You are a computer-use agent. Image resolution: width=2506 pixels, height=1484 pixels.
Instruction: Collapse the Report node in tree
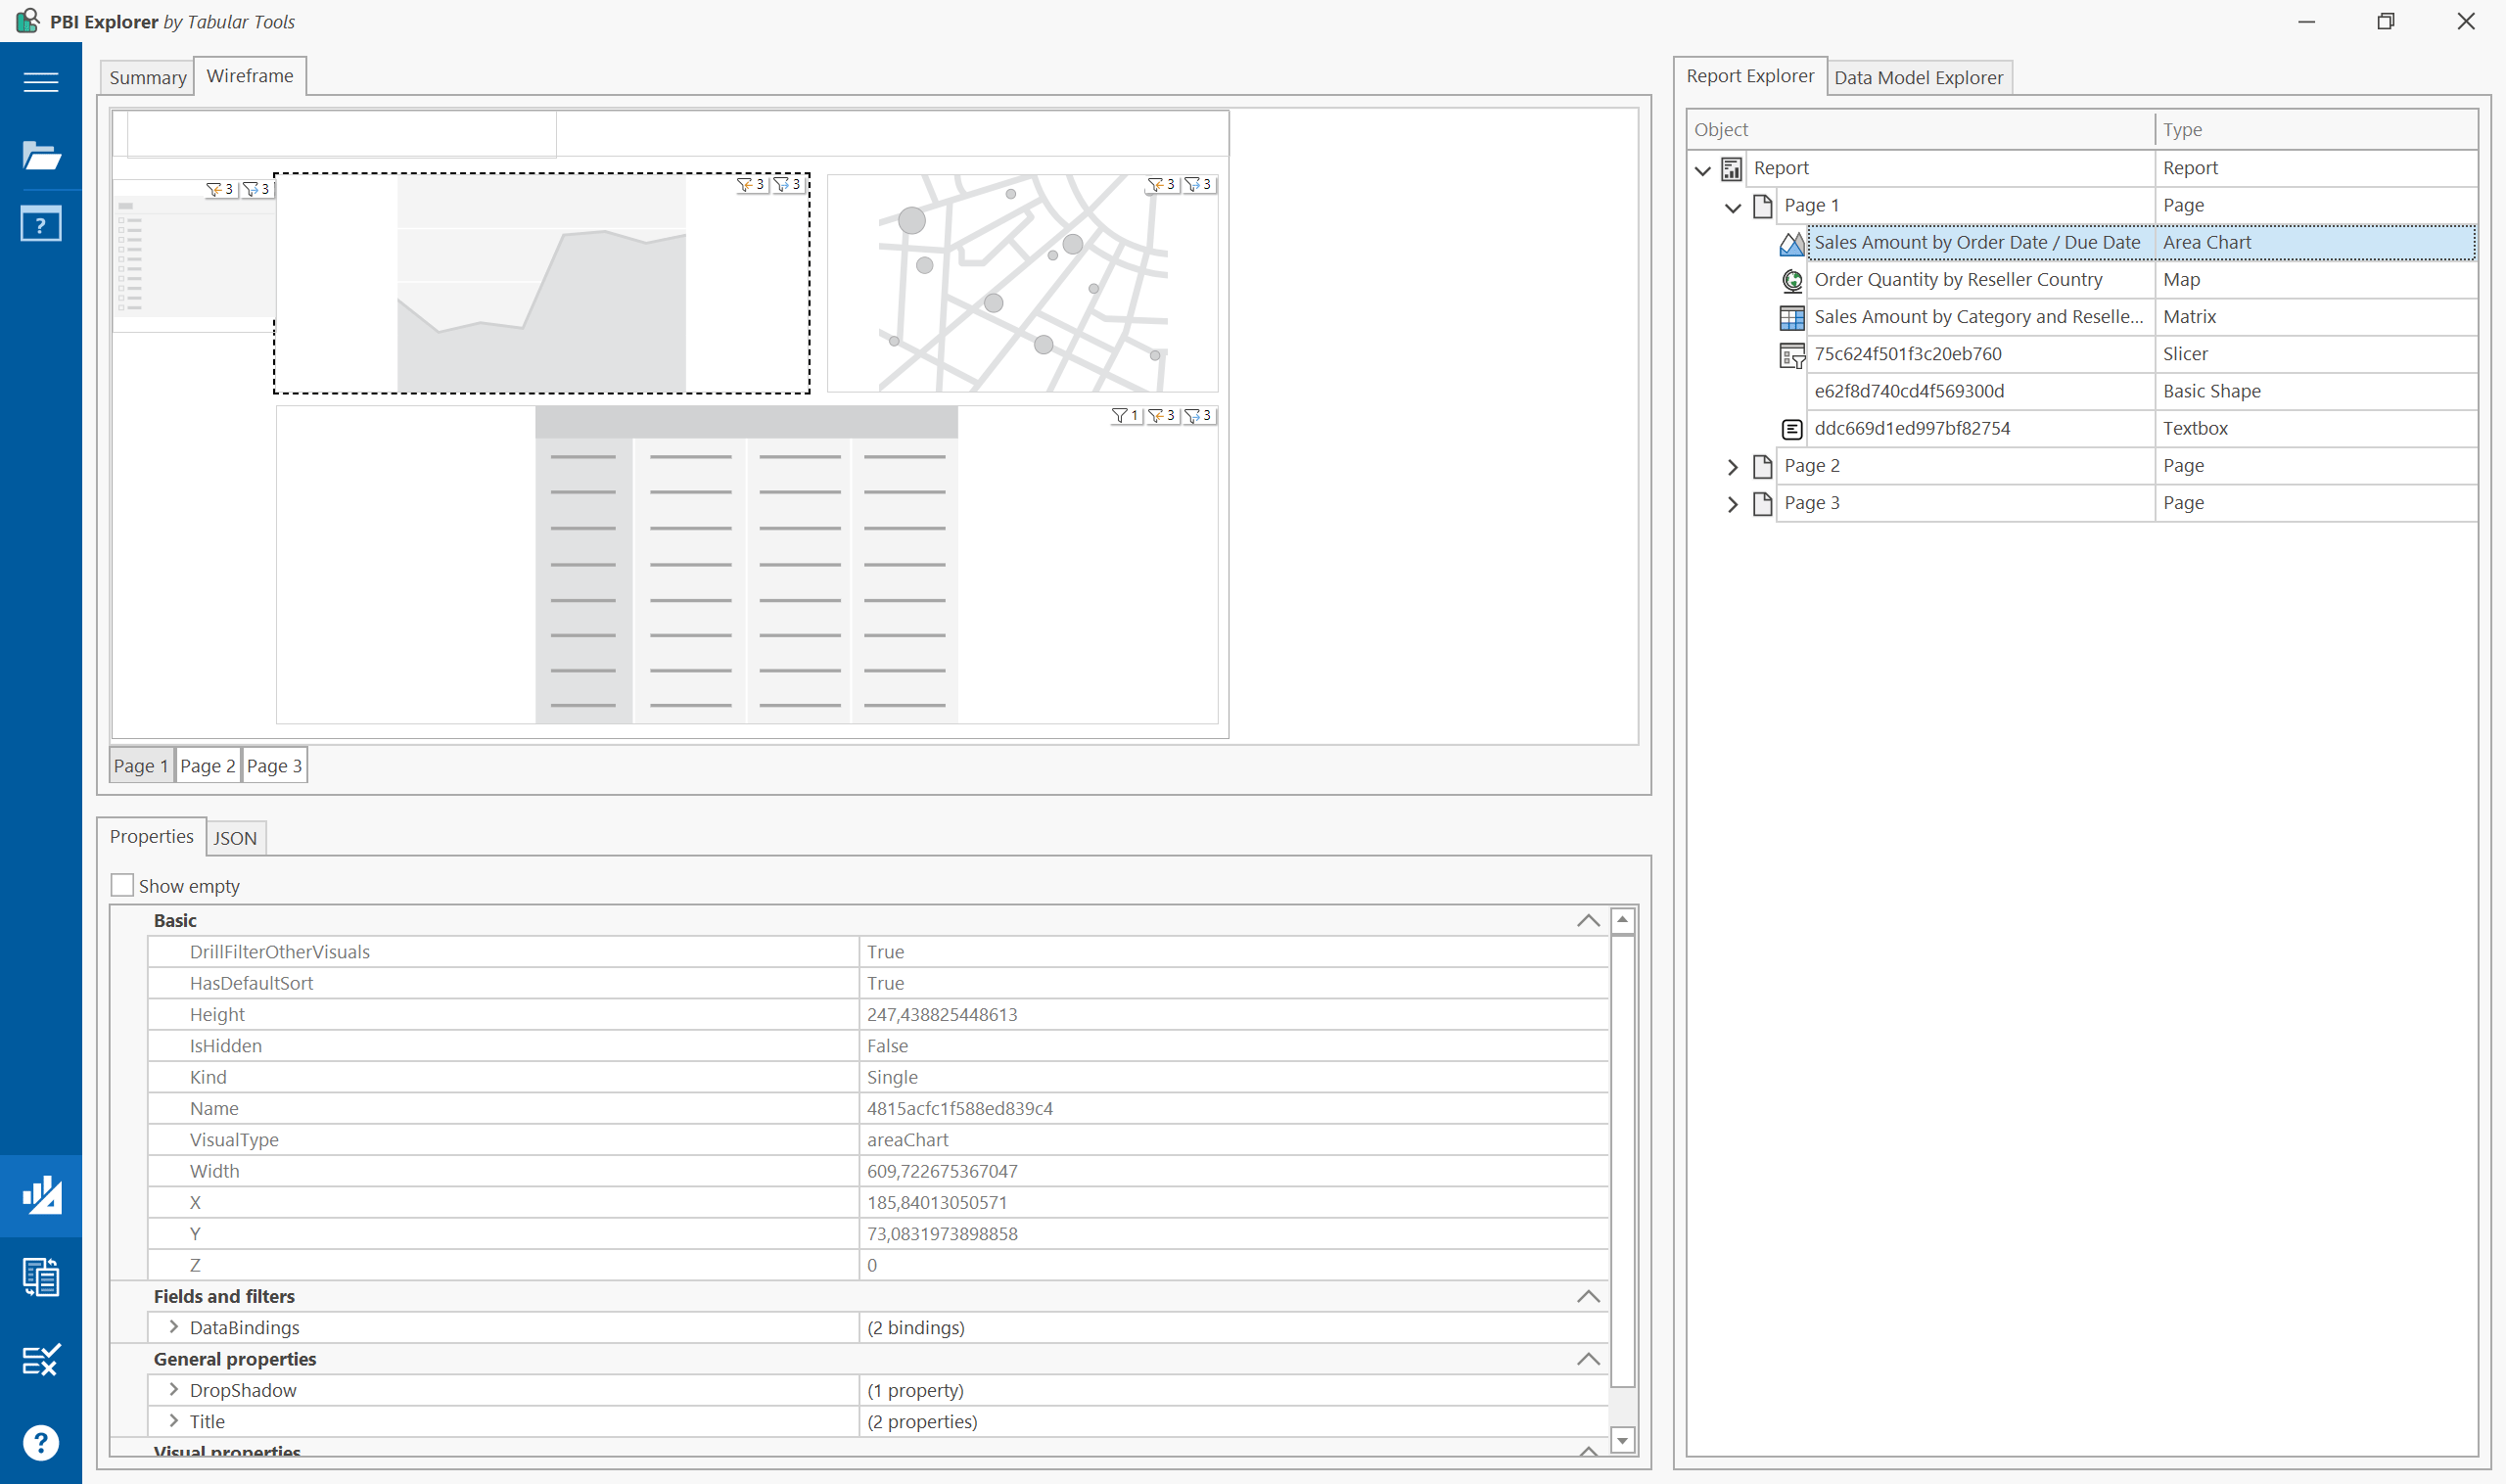pos(1703,170)
